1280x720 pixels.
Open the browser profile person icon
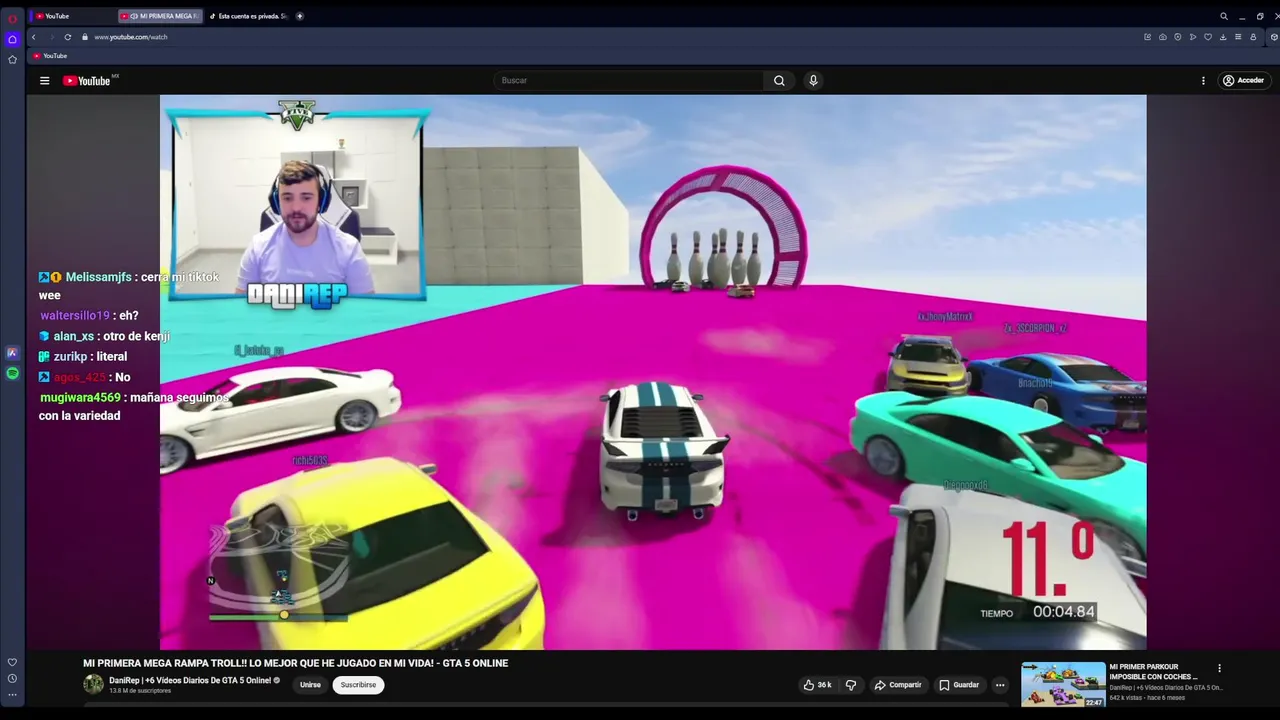1252,37
